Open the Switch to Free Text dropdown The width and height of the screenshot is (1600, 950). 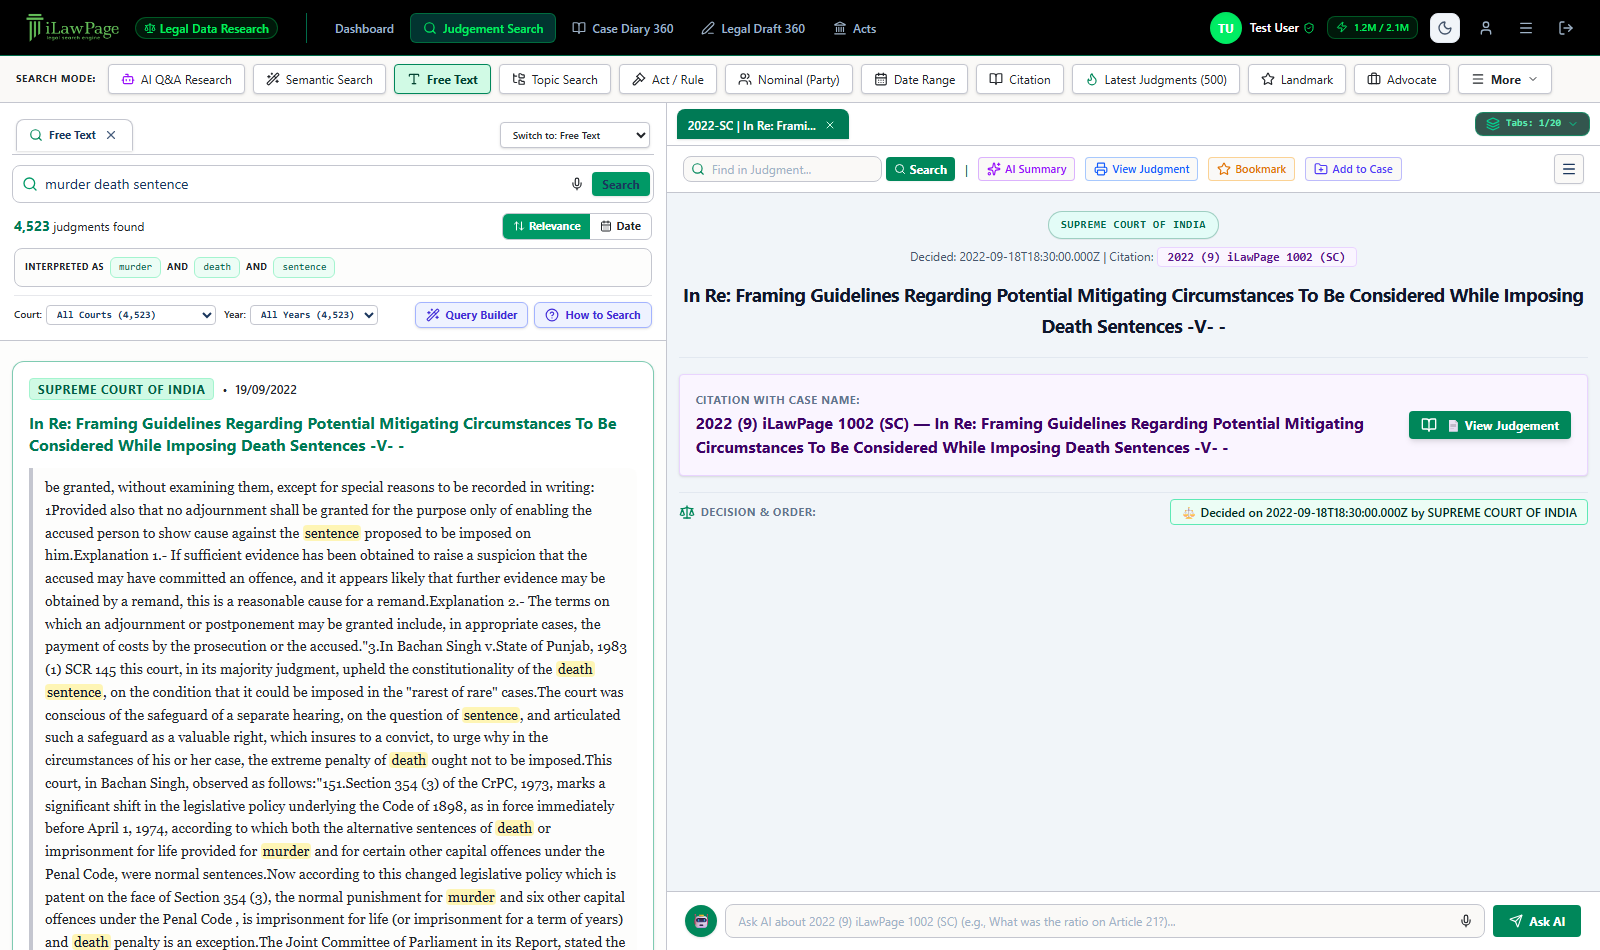(x=575, y=135)
